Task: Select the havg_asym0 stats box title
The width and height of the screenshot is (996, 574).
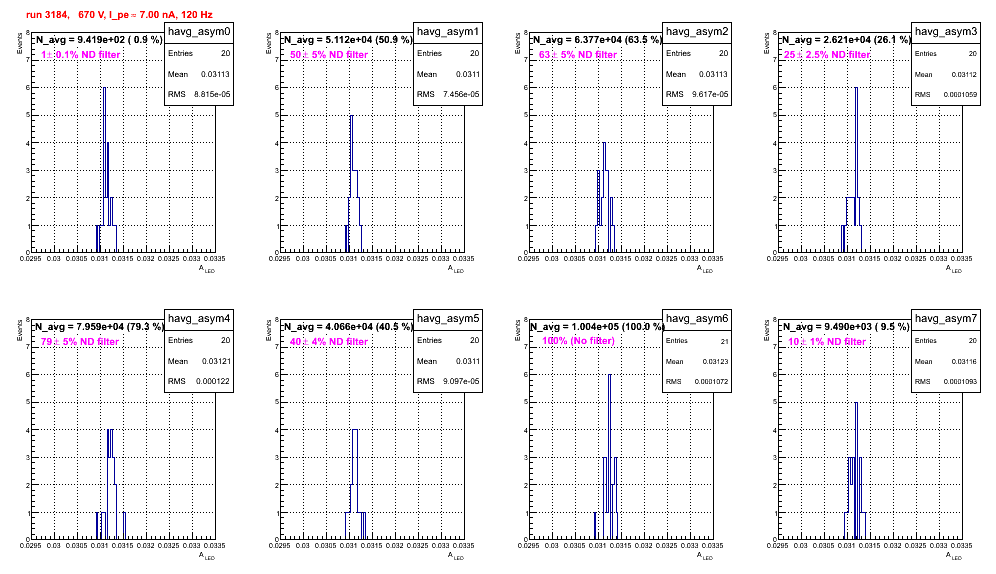Action: pos(199,32)
